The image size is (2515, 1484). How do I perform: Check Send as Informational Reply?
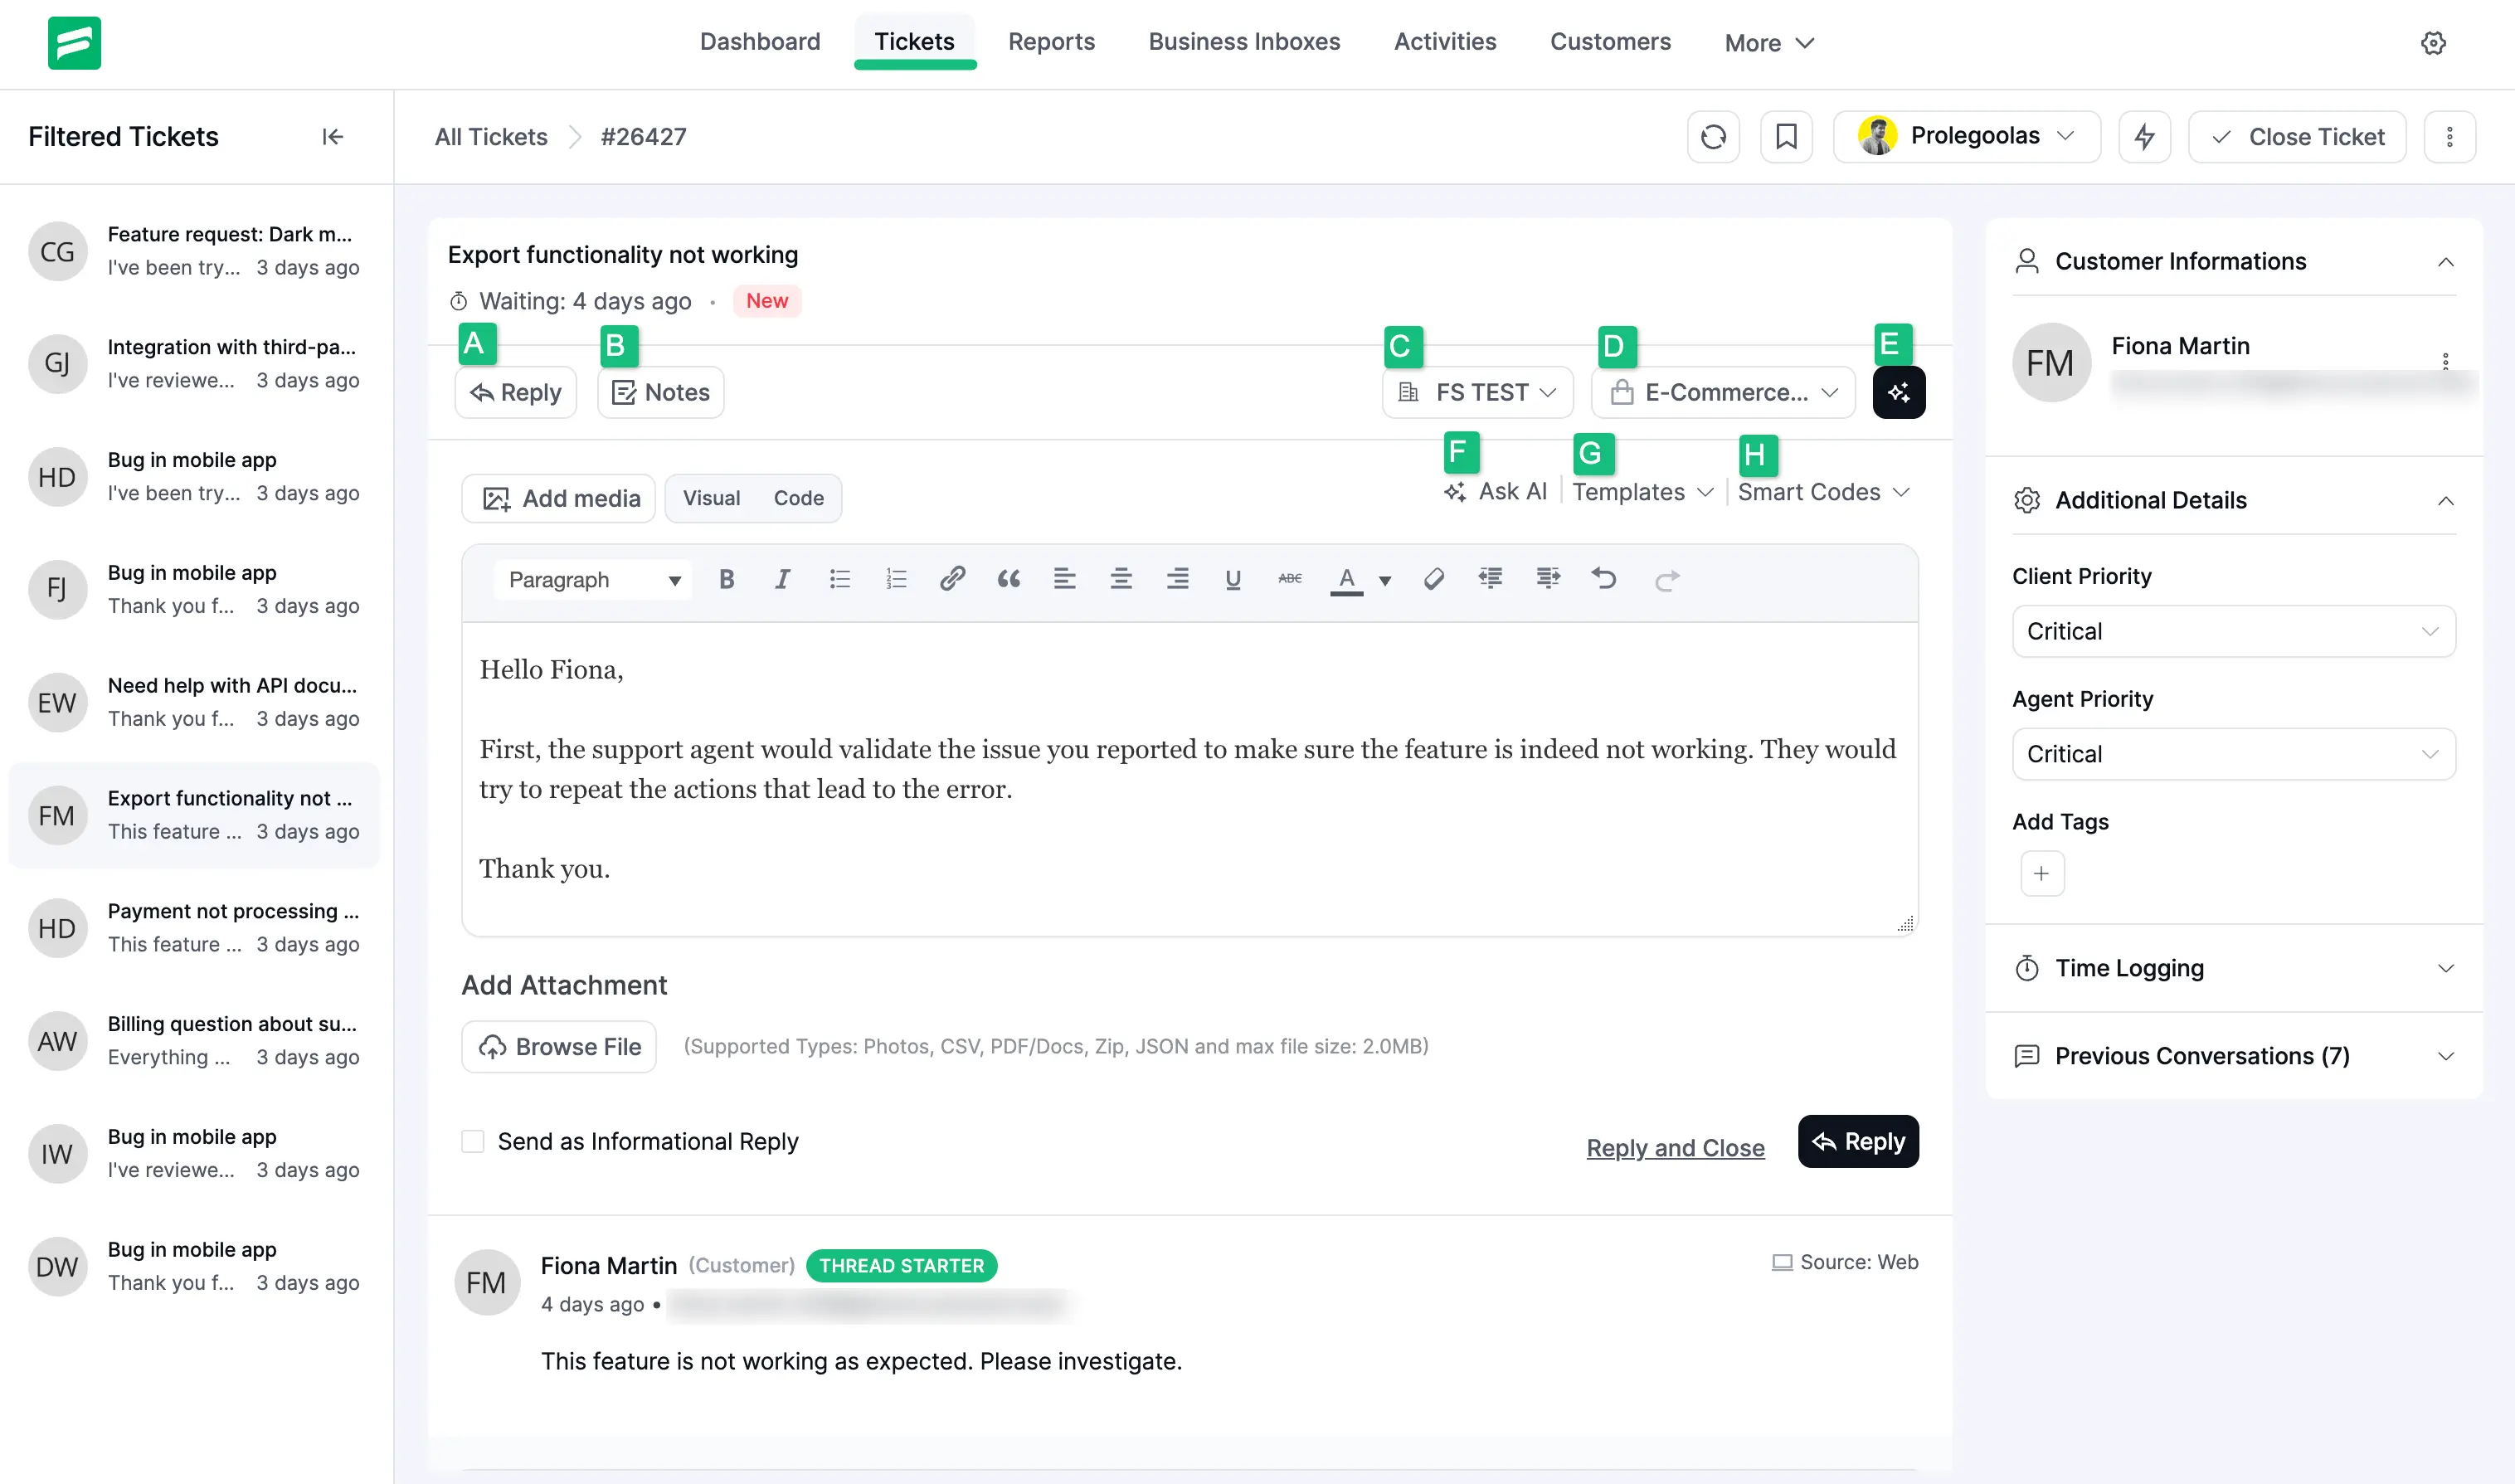pos(473,1141)
